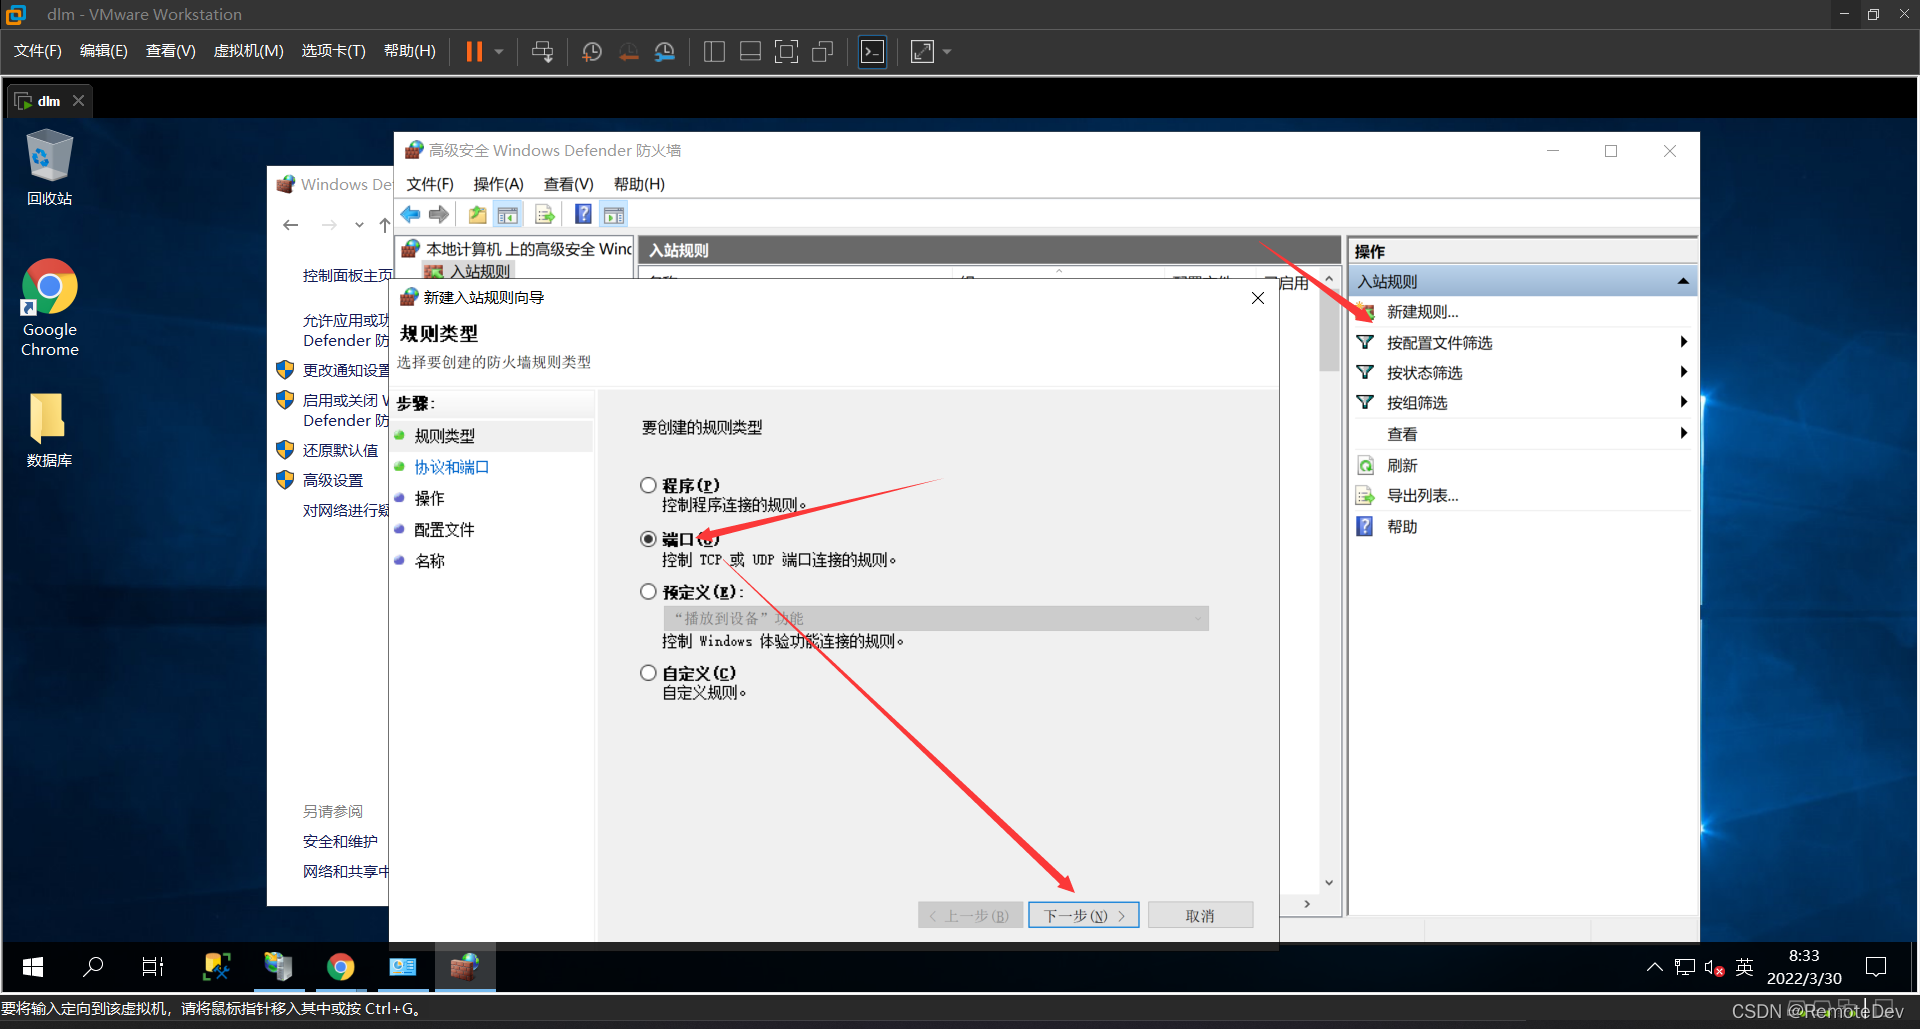
Task: Open the firewall window's 操作(A) menu
Action: [x=499, y=184]
